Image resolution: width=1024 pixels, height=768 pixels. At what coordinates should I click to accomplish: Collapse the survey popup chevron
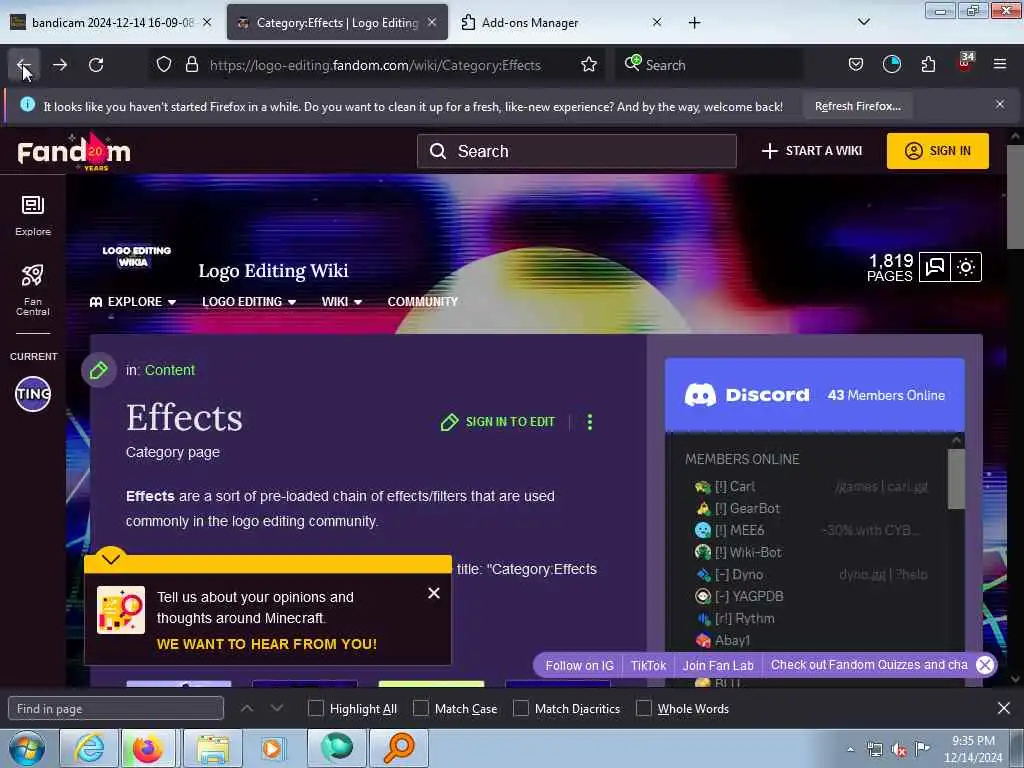pyautogui.click(x=110, y=558)
